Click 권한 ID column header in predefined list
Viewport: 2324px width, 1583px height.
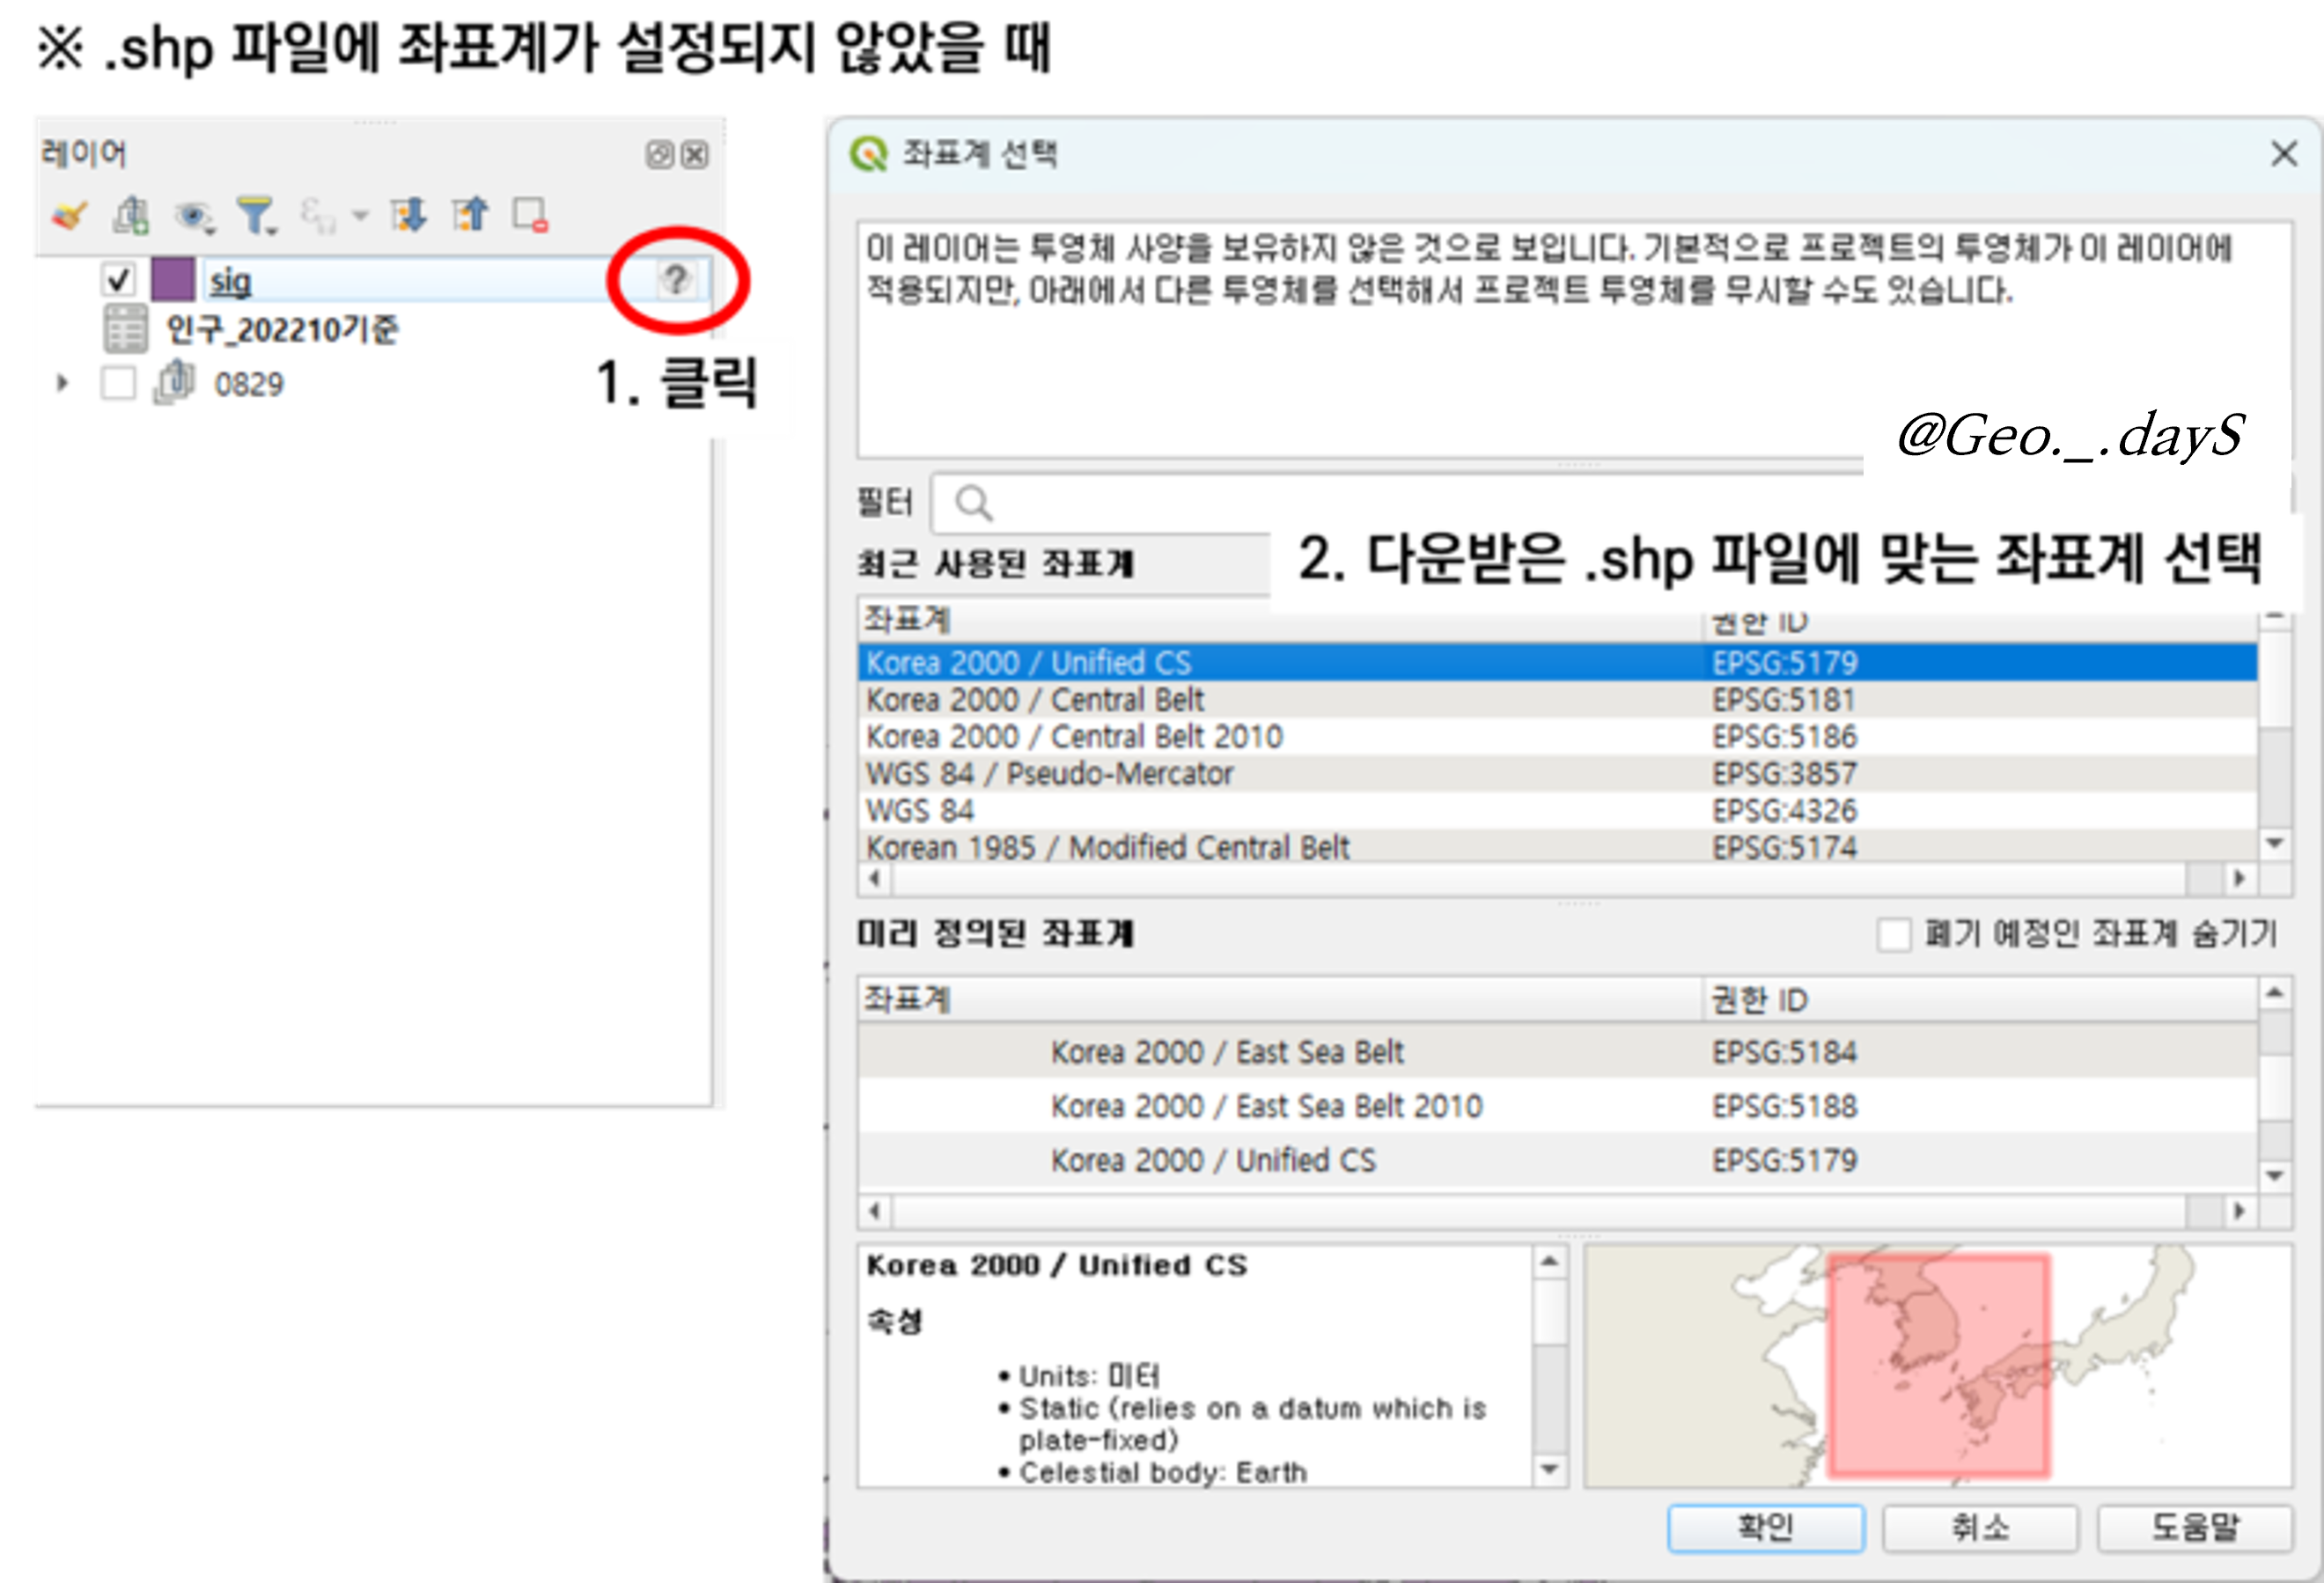[1980, 1000]
